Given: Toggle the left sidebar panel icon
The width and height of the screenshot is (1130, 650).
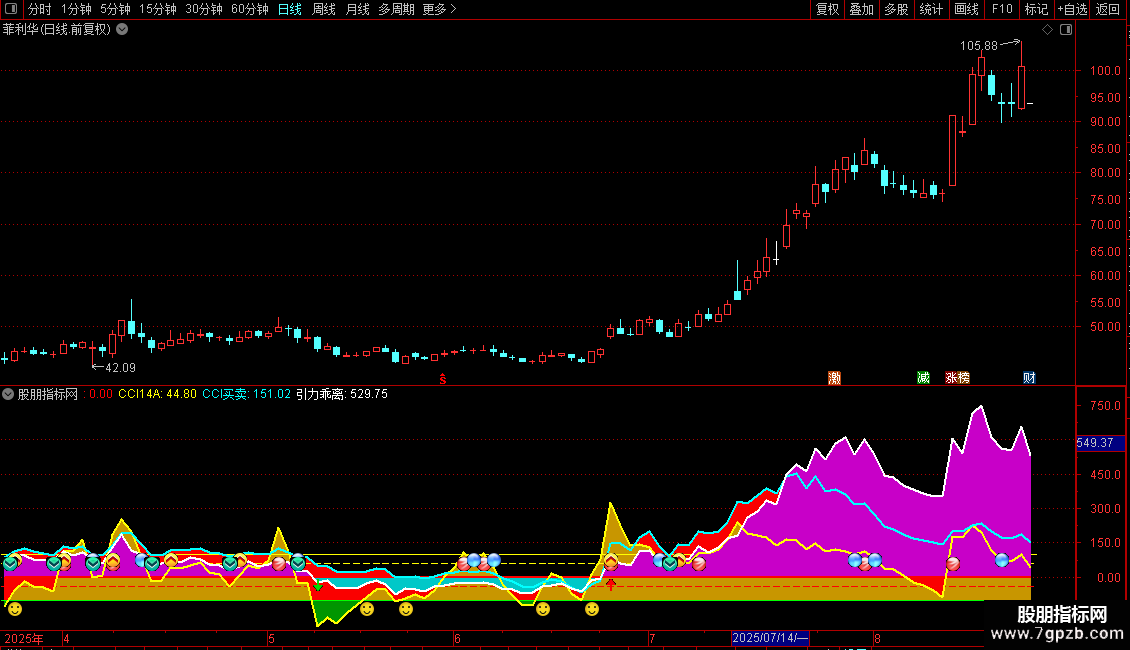Looking at the screenshot, I should point(11,9).
